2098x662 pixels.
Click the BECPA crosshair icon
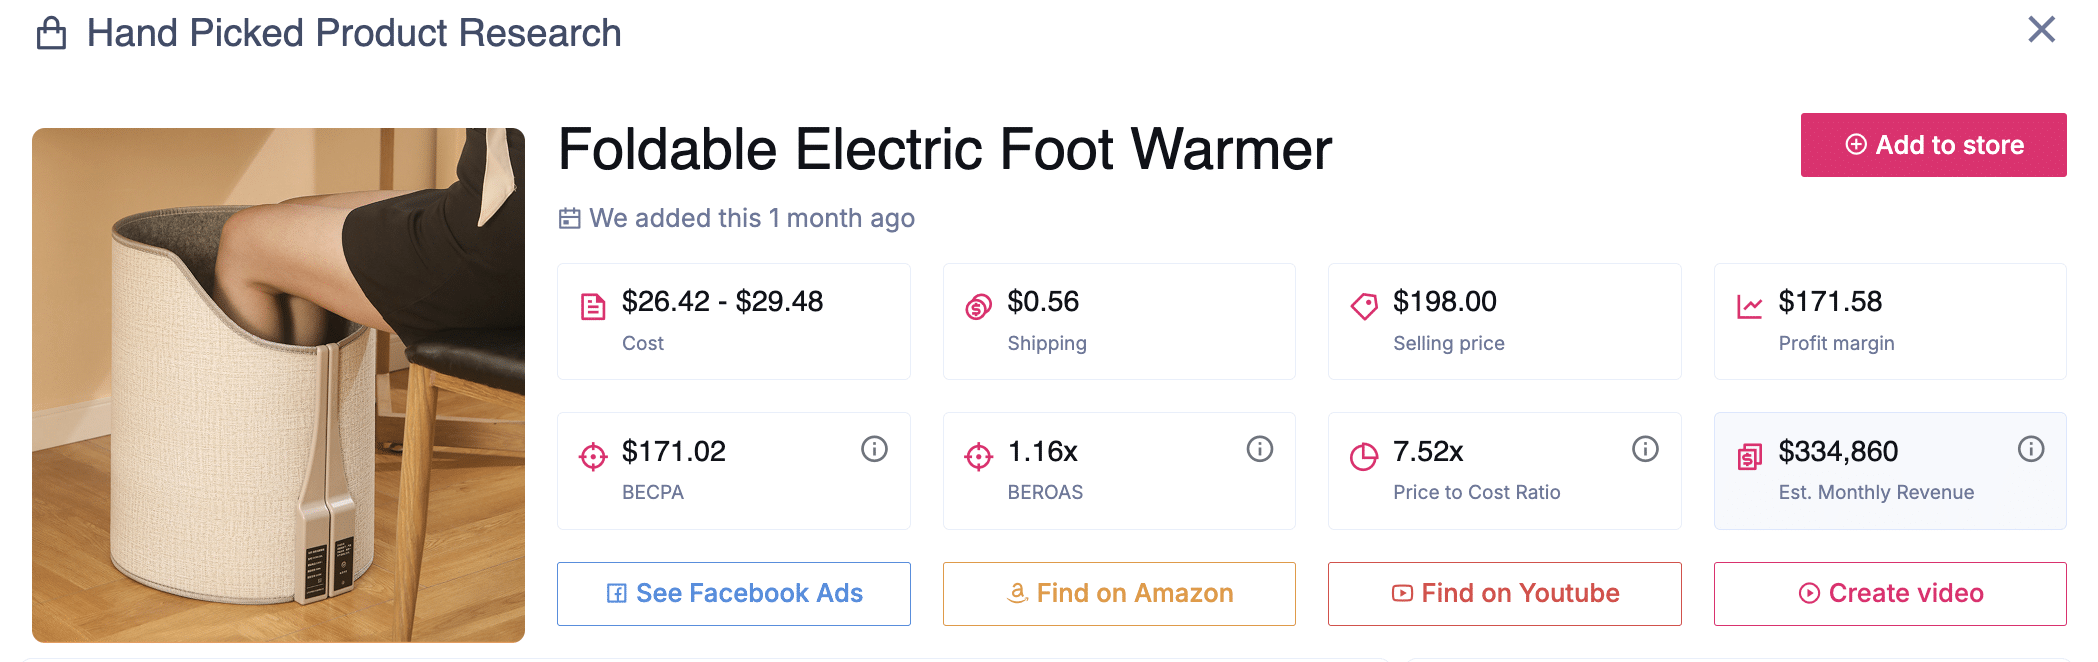click(593, 457)
